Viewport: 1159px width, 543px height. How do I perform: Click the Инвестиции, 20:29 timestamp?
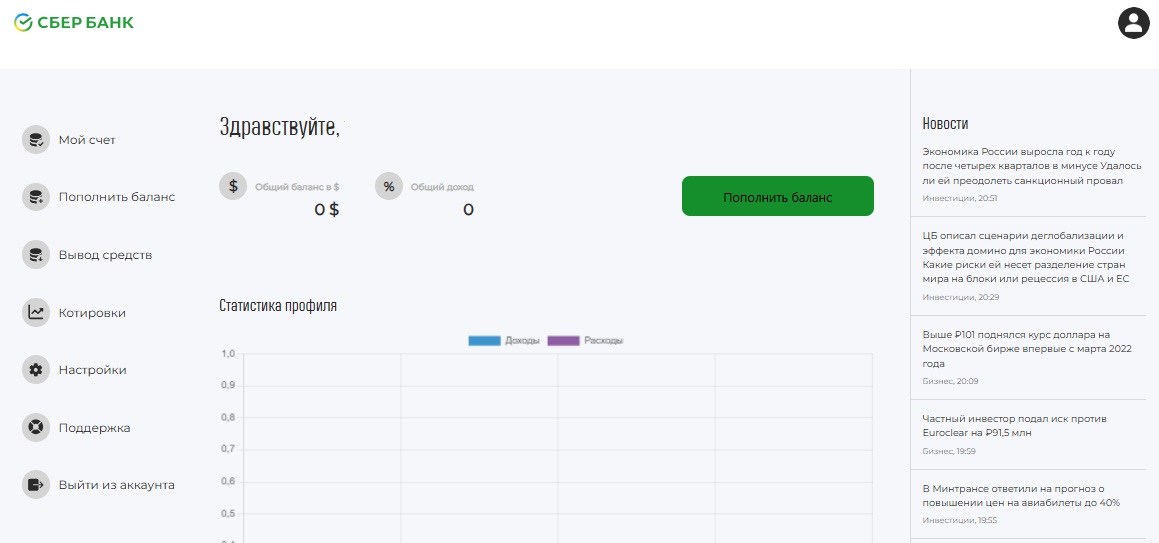point(959,297)
